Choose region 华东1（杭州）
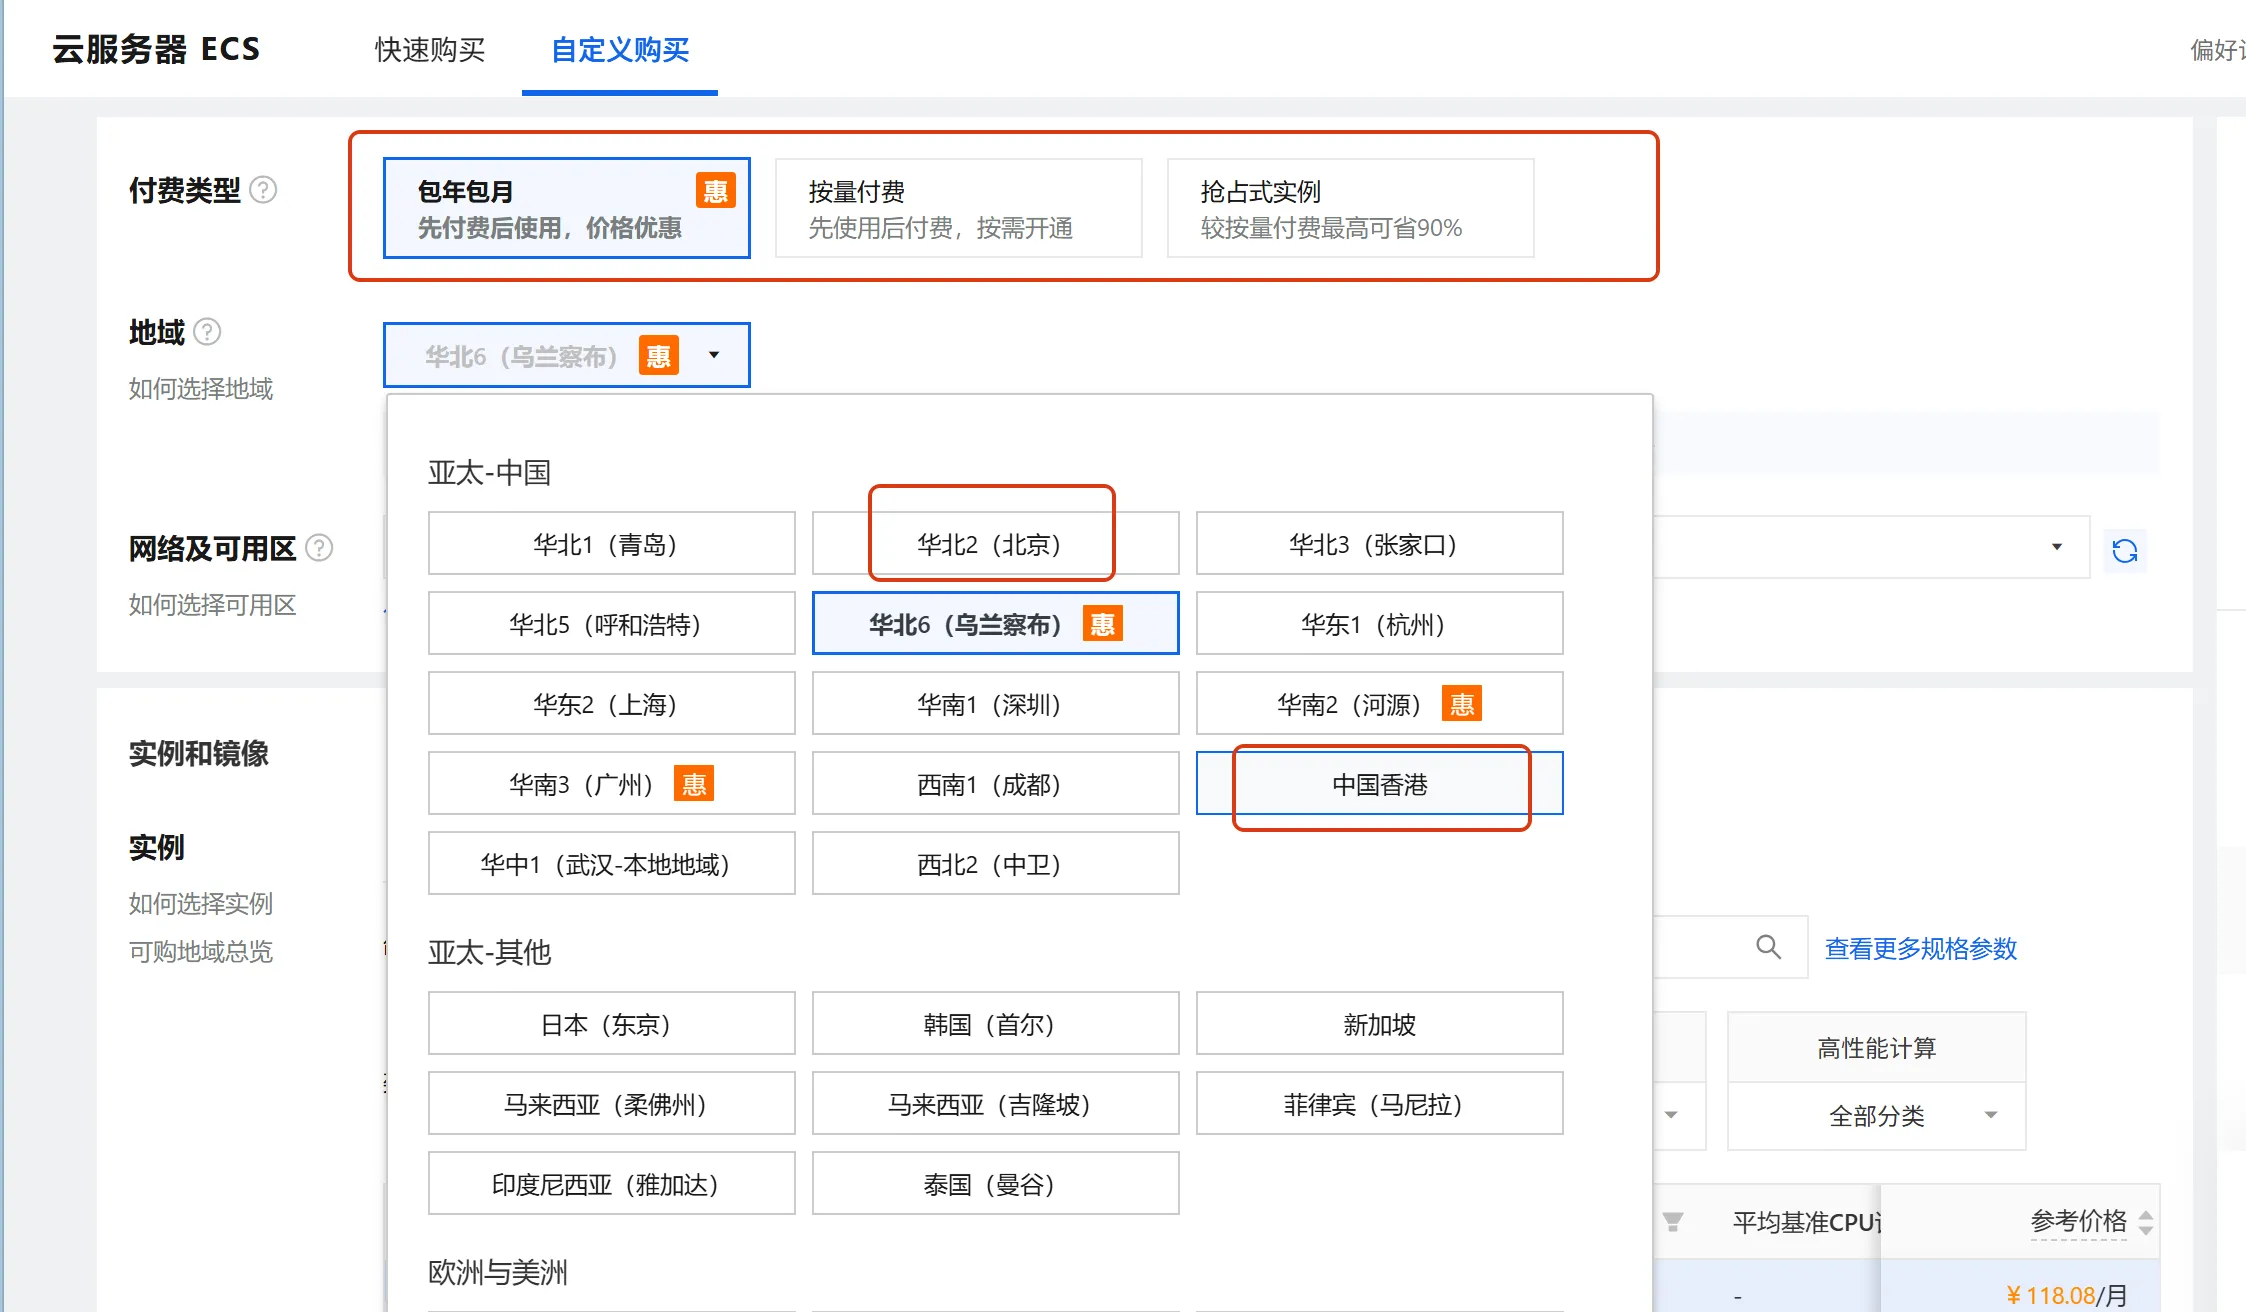Screen dimensions: 2246x1312 point(1380,624)
